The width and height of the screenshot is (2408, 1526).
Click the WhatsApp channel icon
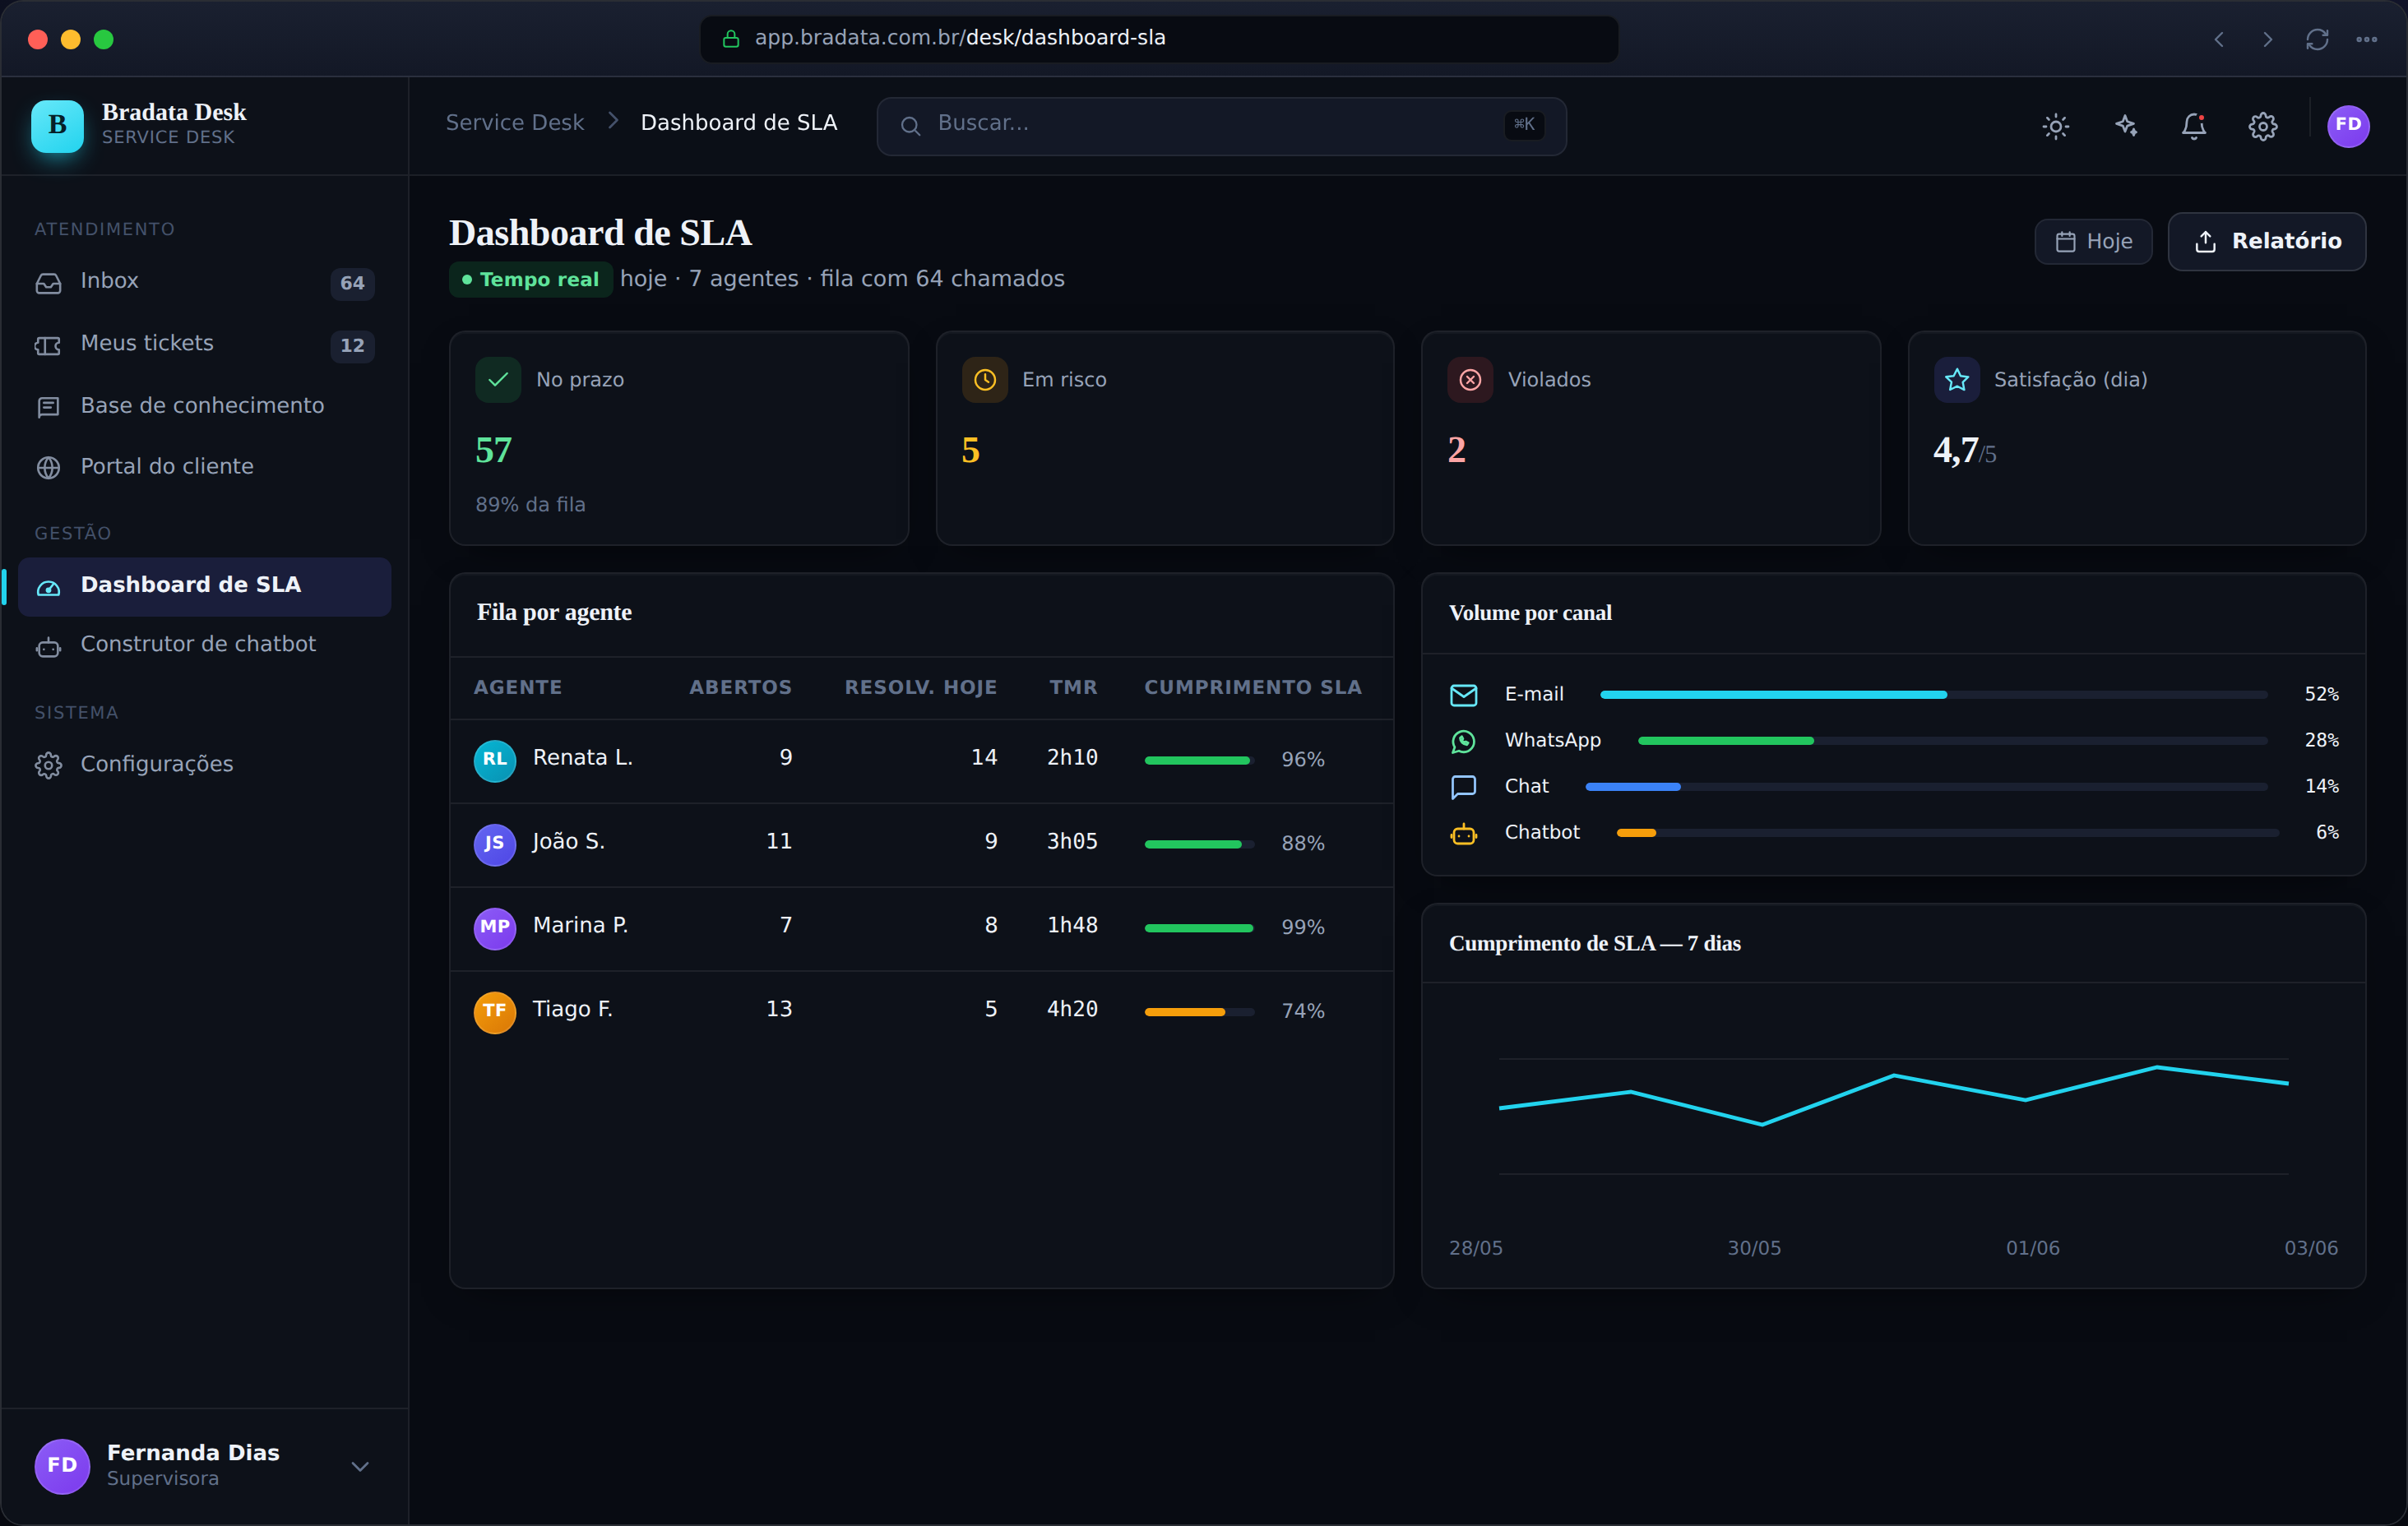click(x=1463, y=741)
